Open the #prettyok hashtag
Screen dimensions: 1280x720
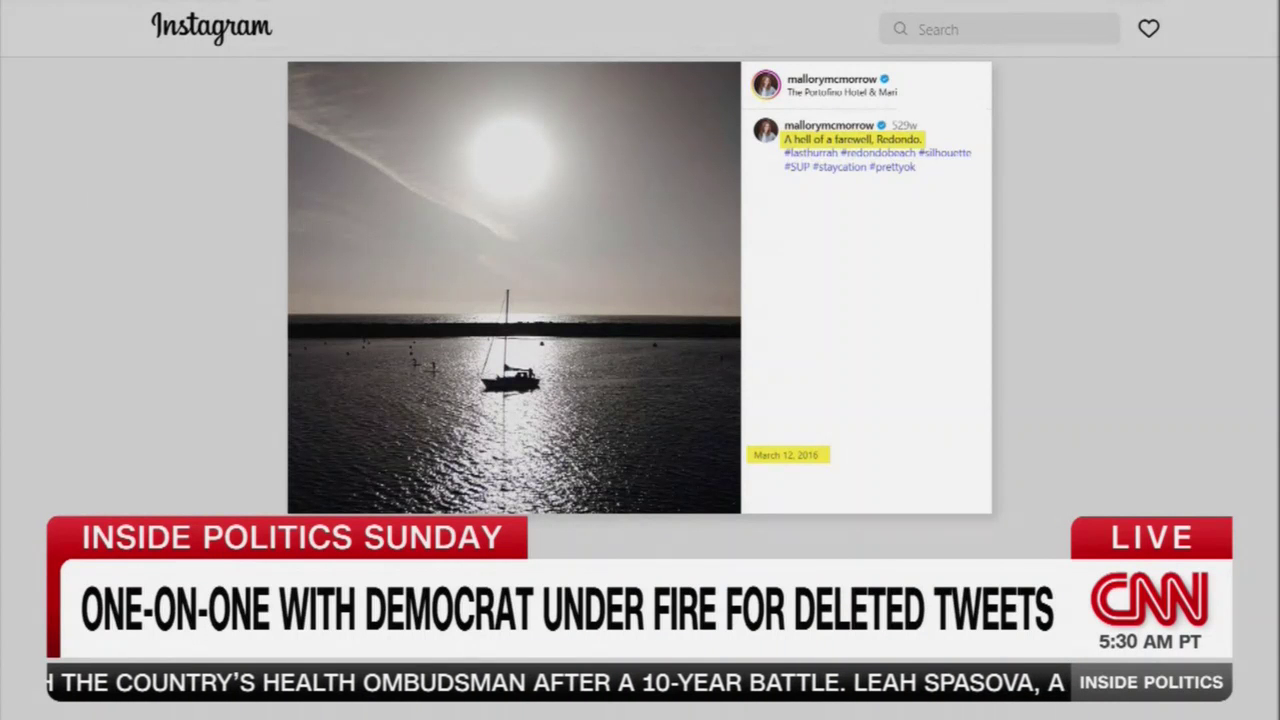(x=892, y=167)
